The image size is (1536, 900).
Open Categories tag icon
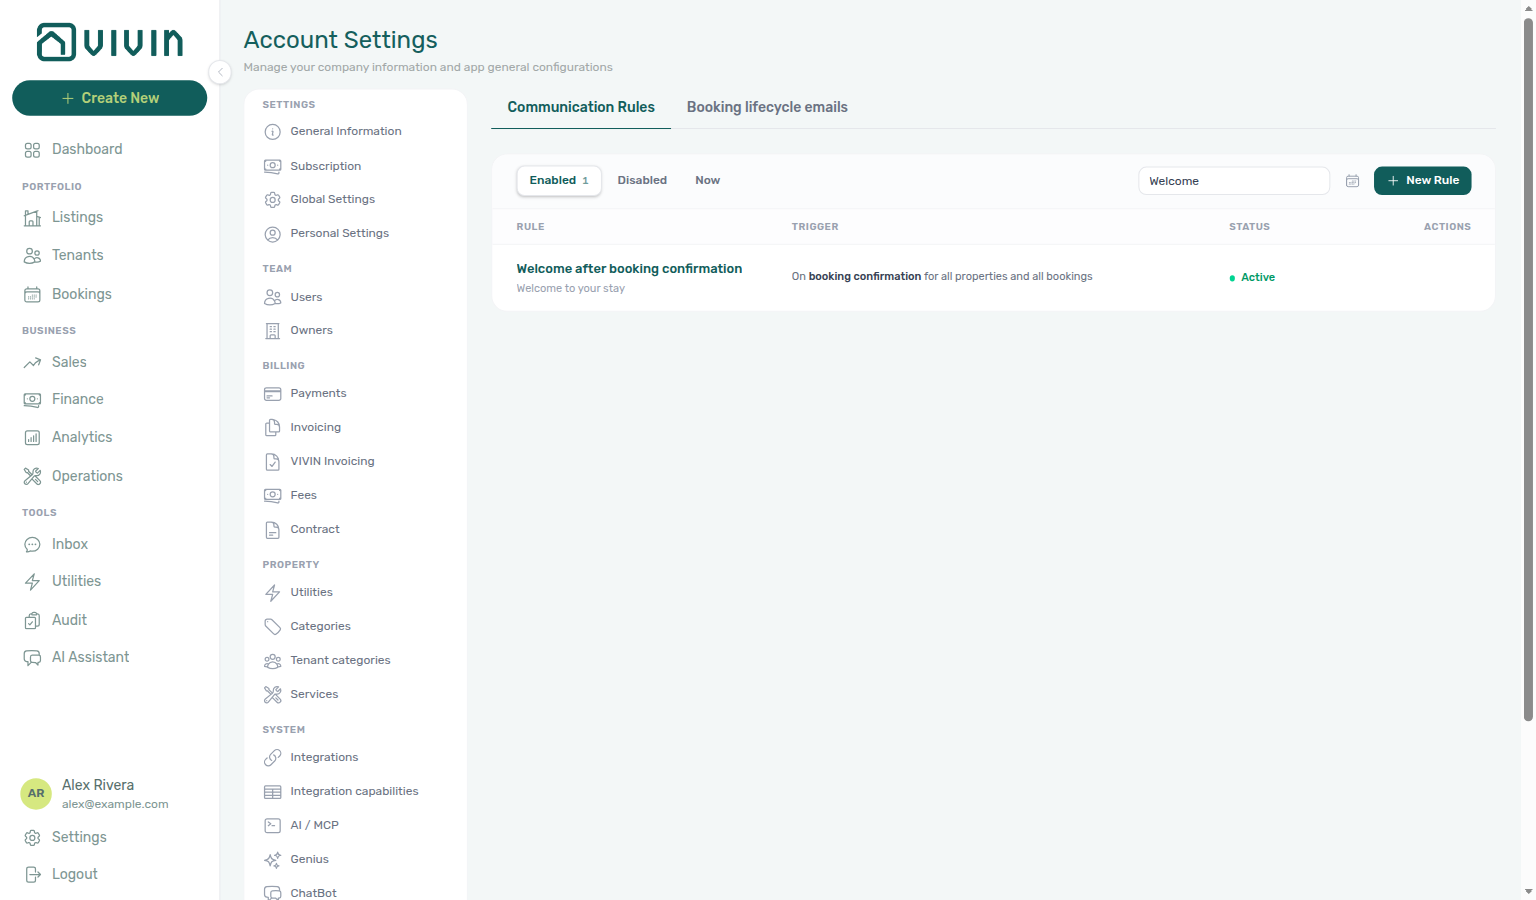[x=272, y=626]
